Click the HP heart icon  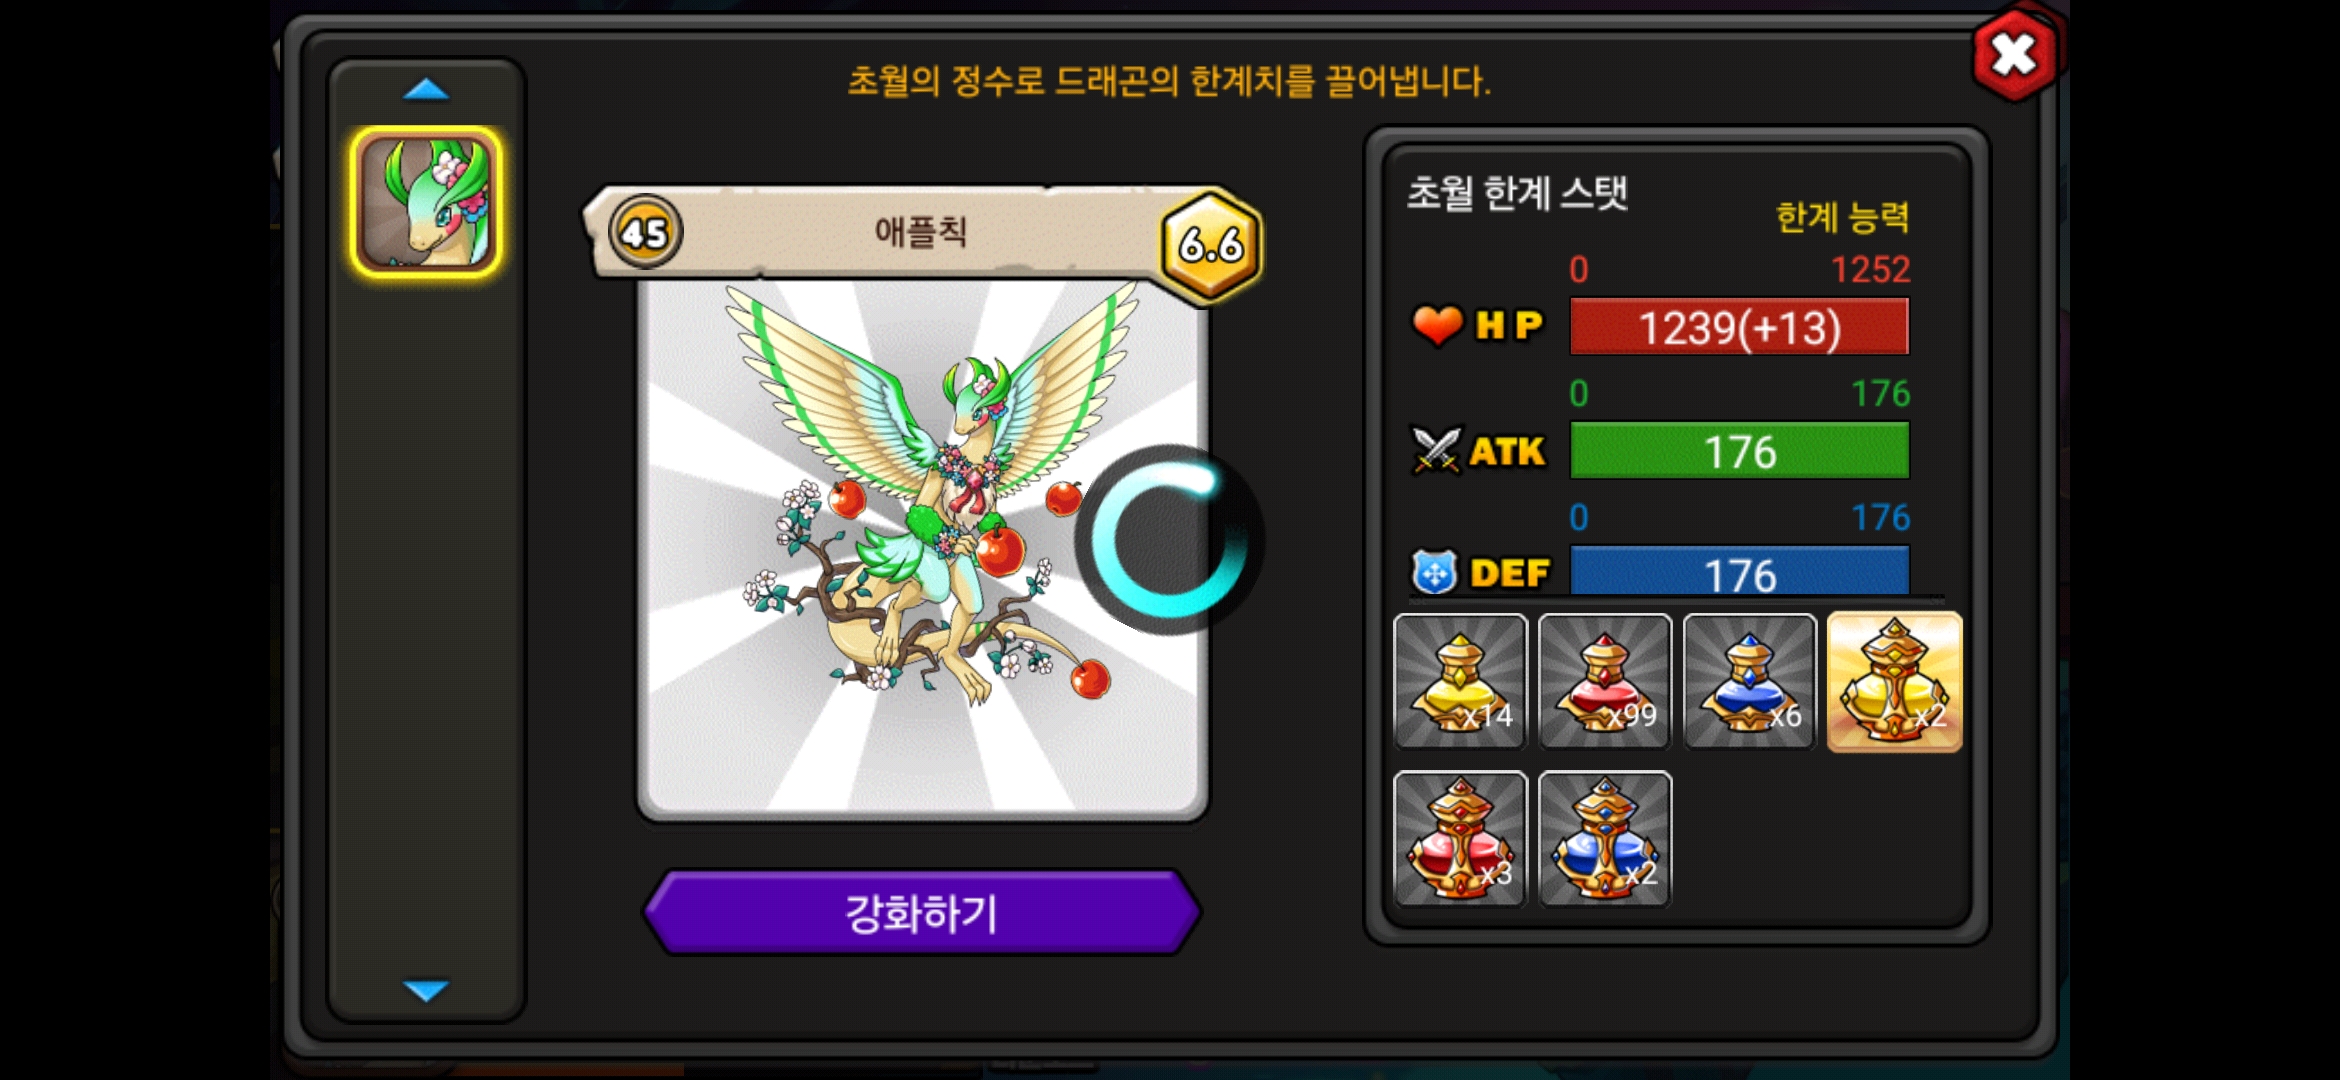pos(1437,326)
